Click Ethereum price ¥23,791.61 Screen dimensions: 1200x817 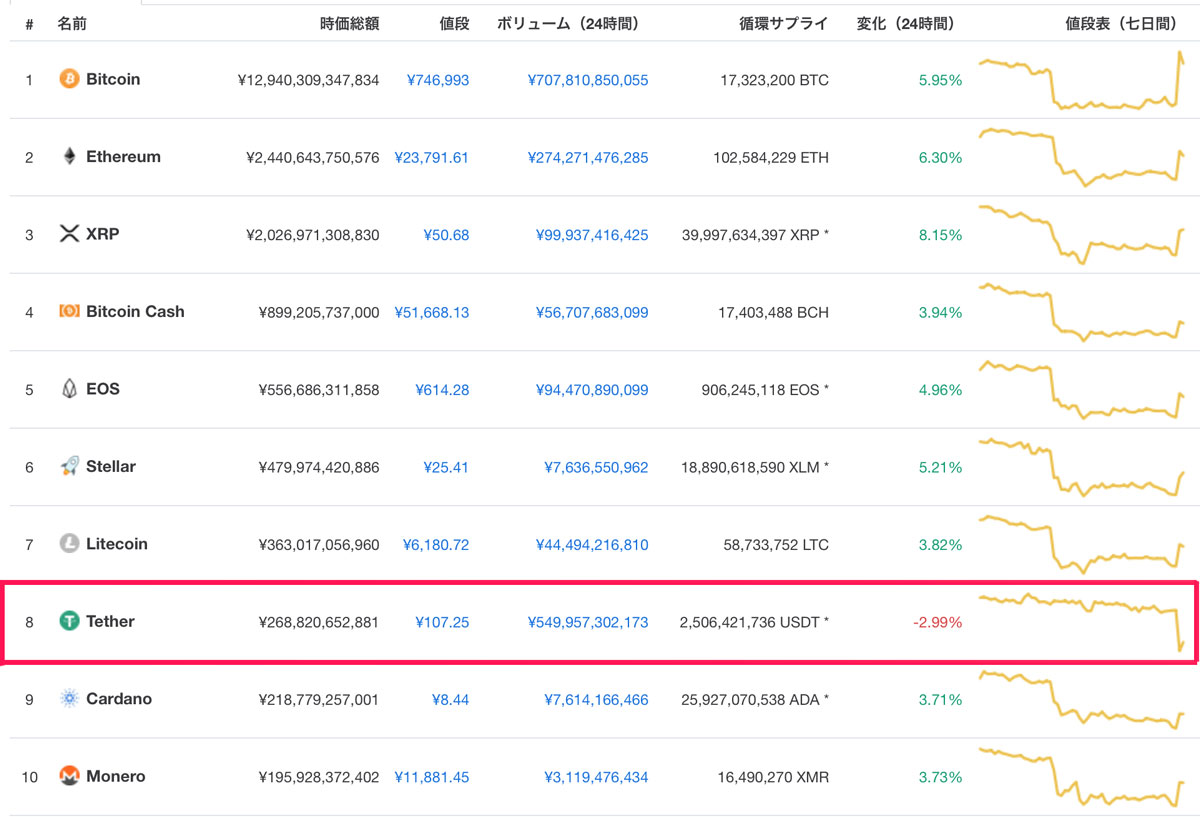(431, 158)
